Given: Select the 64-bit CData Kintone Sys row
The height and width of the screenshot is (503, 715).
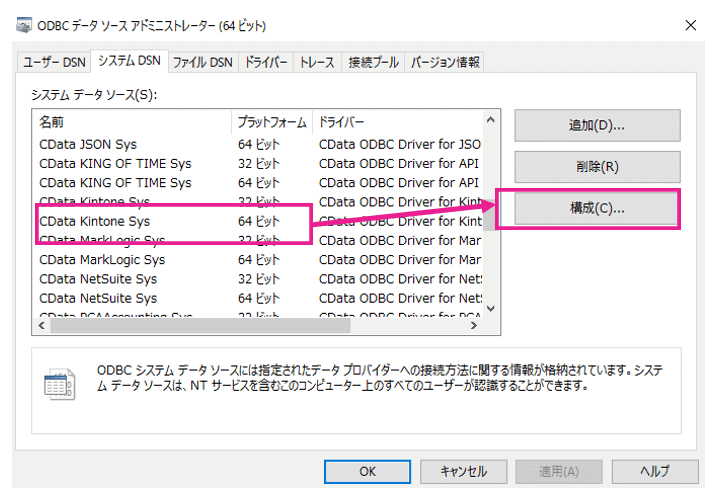Looking at the screenshot, I should pyautogui.click(x=258, y=221).
